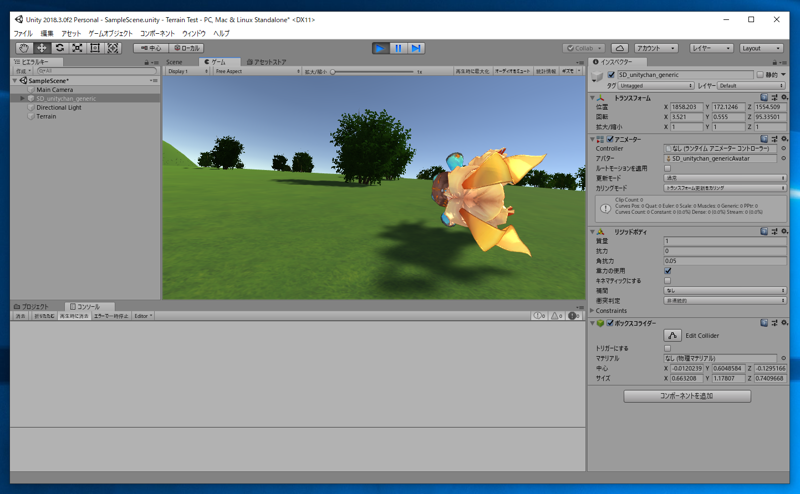Open the Box Collider gear menu
This screenshot has height=494, width=800.
click(784, 323)
